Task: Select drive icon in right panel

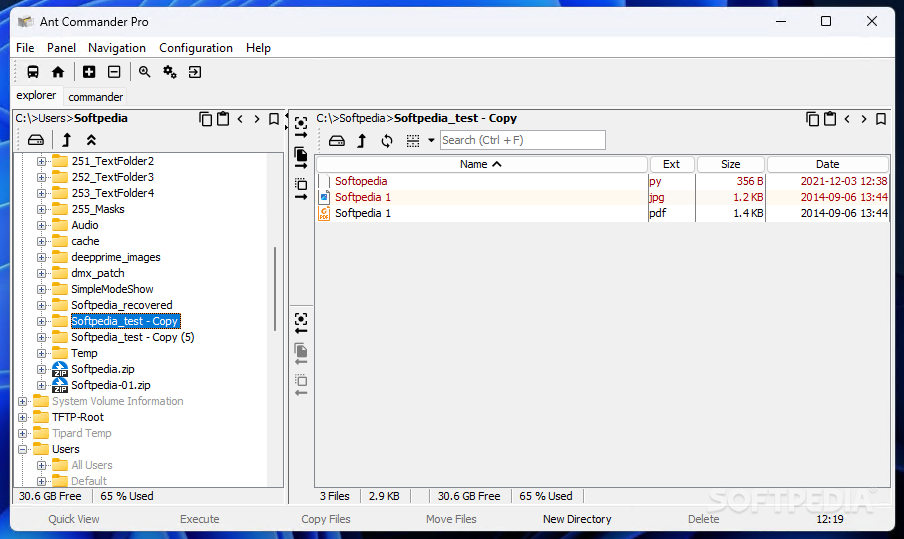Action: pos(337,141)
